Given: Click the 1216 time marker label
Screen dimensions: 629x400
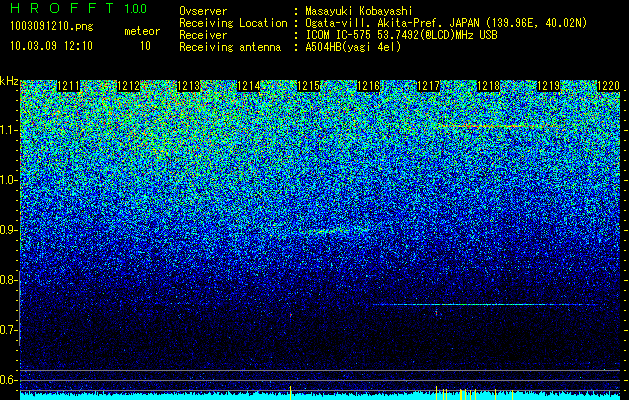Looking at the screenshot, I should pos(368,86).
